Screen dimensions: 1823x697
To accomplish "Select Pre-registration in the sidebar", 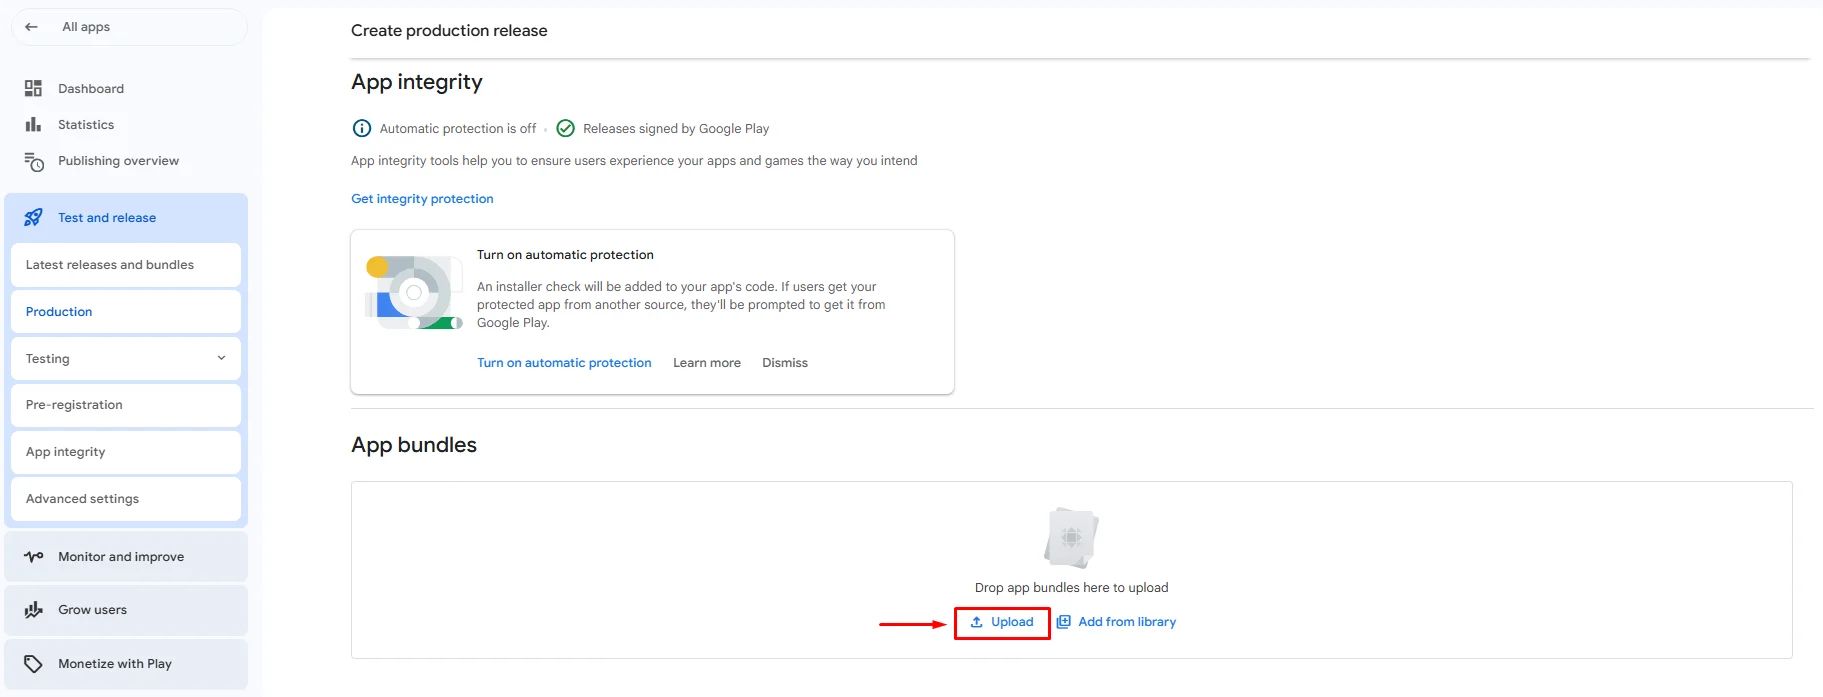I will click(74, 405).
